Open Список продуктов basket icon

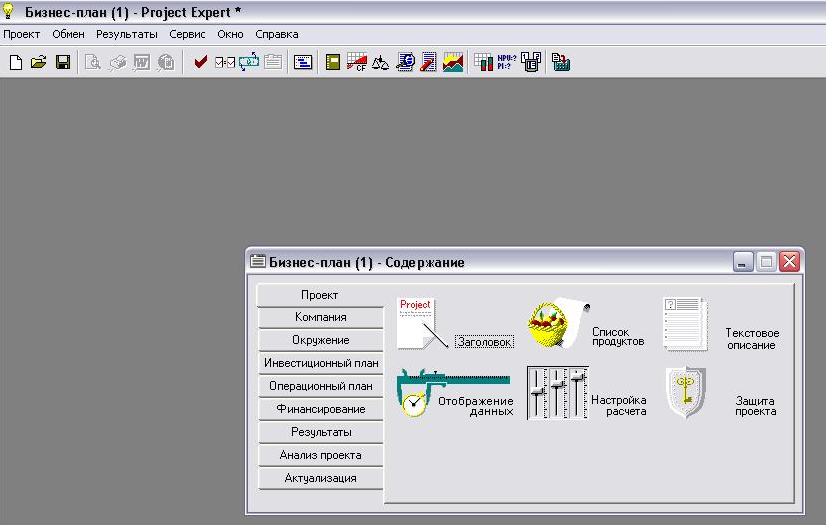coord(558,322)
